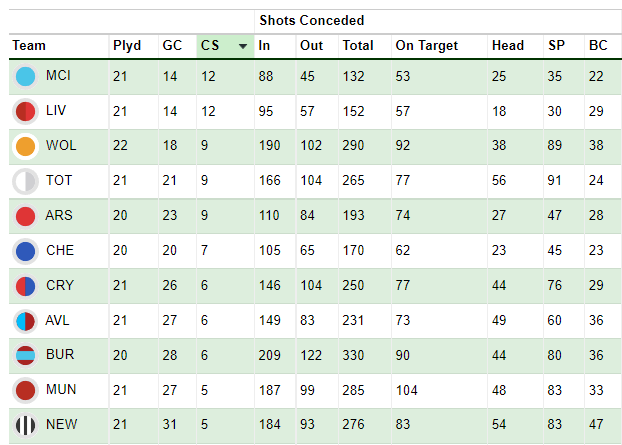Click the ARS red team badge
This screenshot has height=445, width=622.
[x=25, y=216]
